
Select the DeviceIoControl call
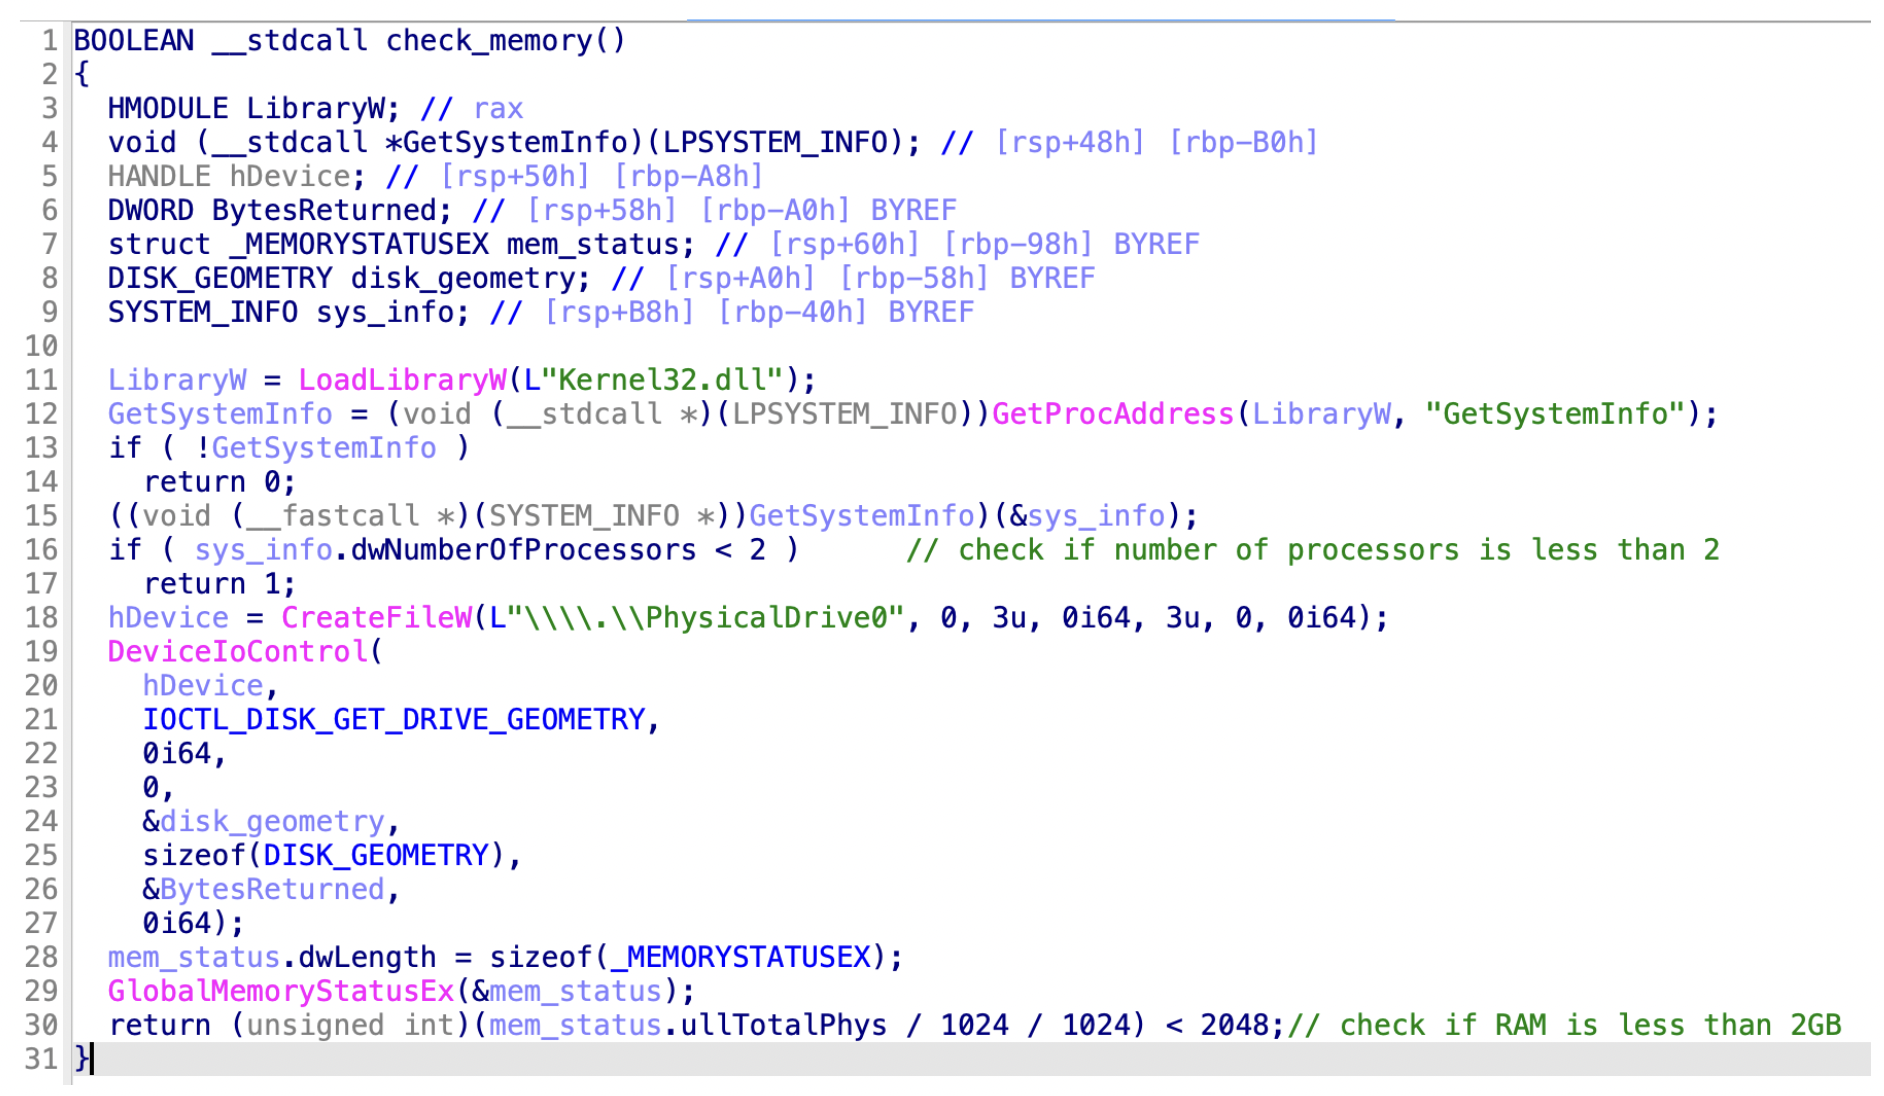pyautogui.click(x=238, y=652)
